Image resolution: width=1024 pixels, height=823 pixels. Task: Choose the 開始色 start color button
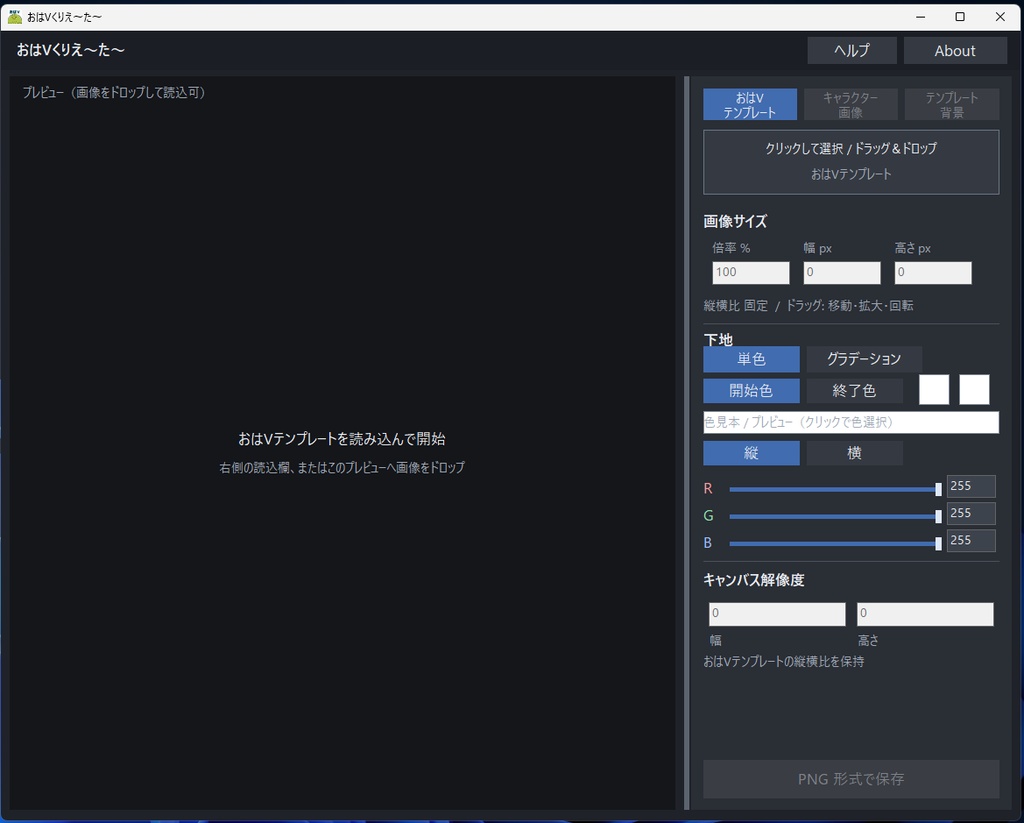click(751, 391)
